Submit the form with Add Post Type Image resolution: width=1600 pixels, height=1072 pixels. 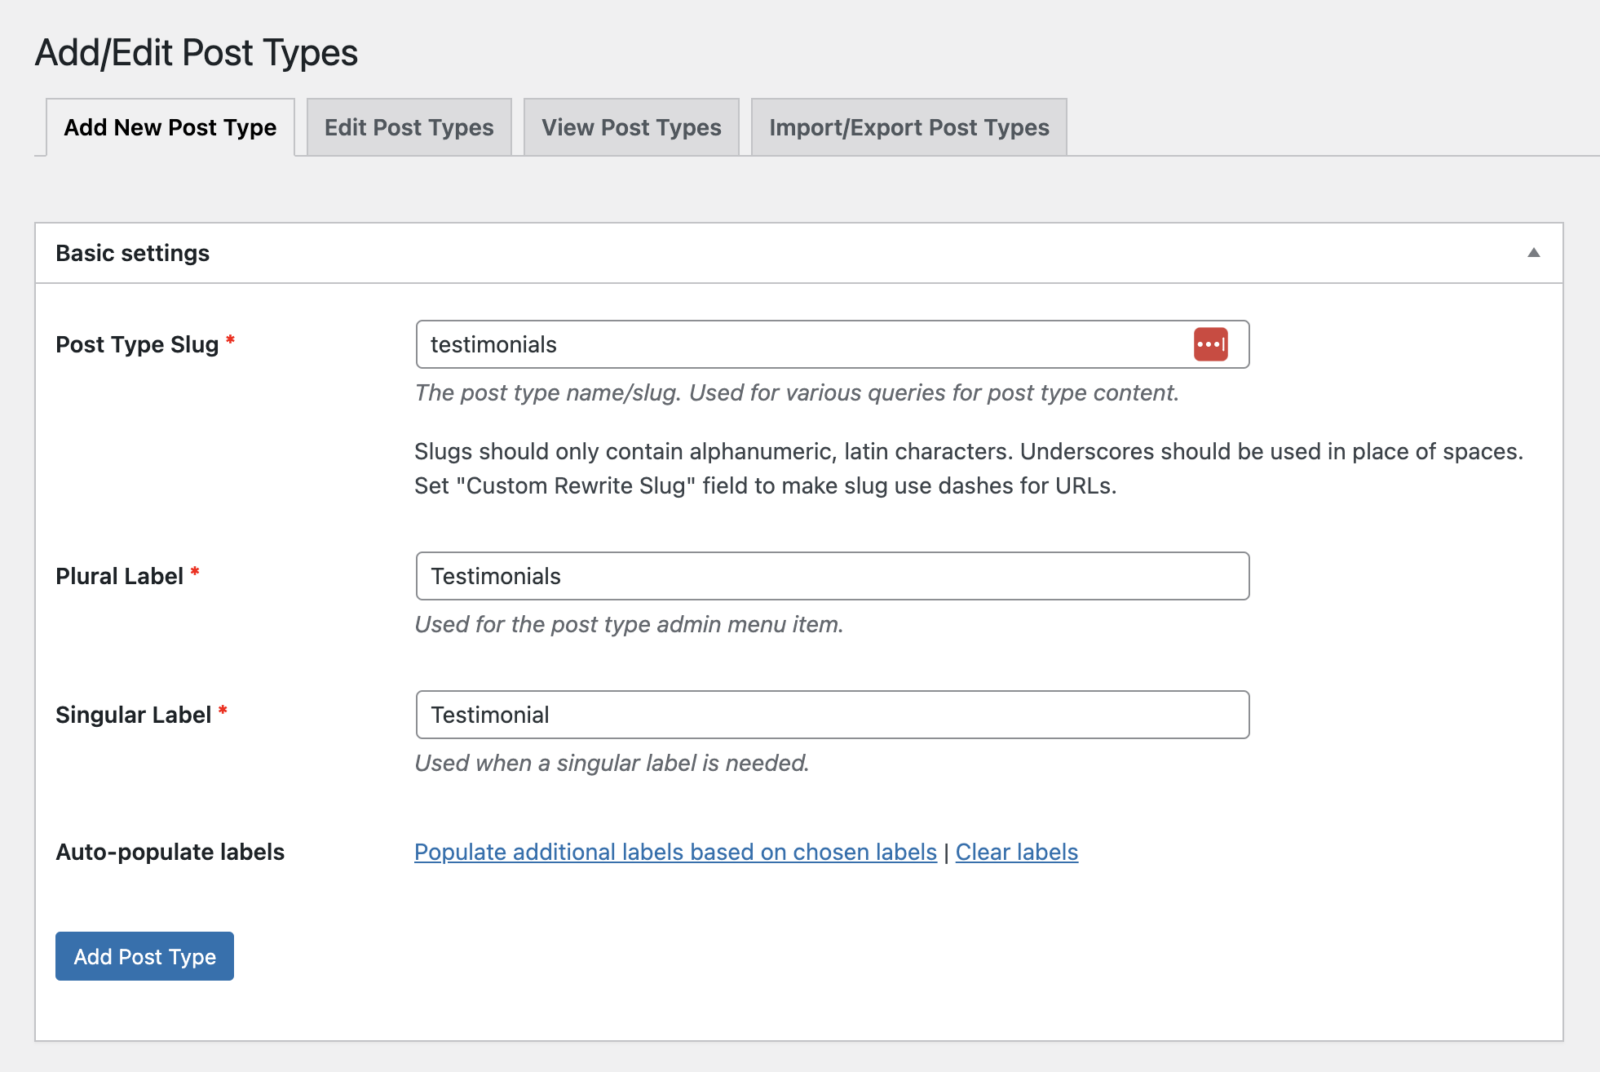144,956
